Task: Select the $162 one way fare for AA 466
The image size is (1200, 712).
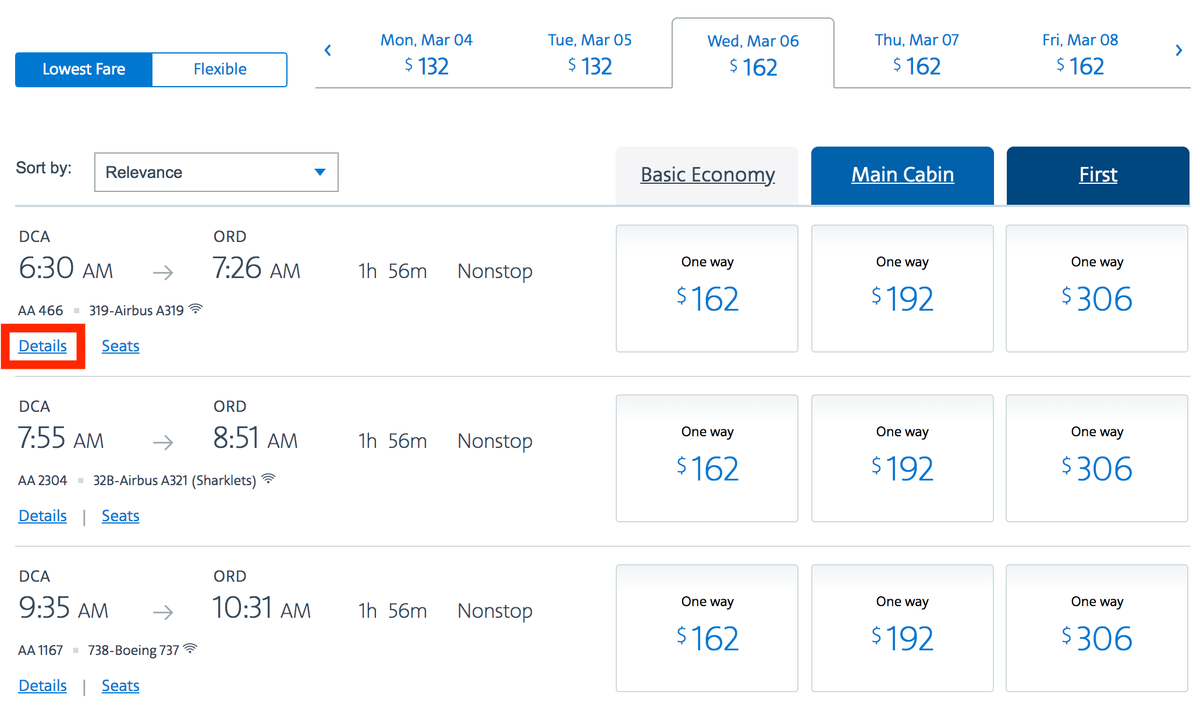Action: click(x=707, y=288)
